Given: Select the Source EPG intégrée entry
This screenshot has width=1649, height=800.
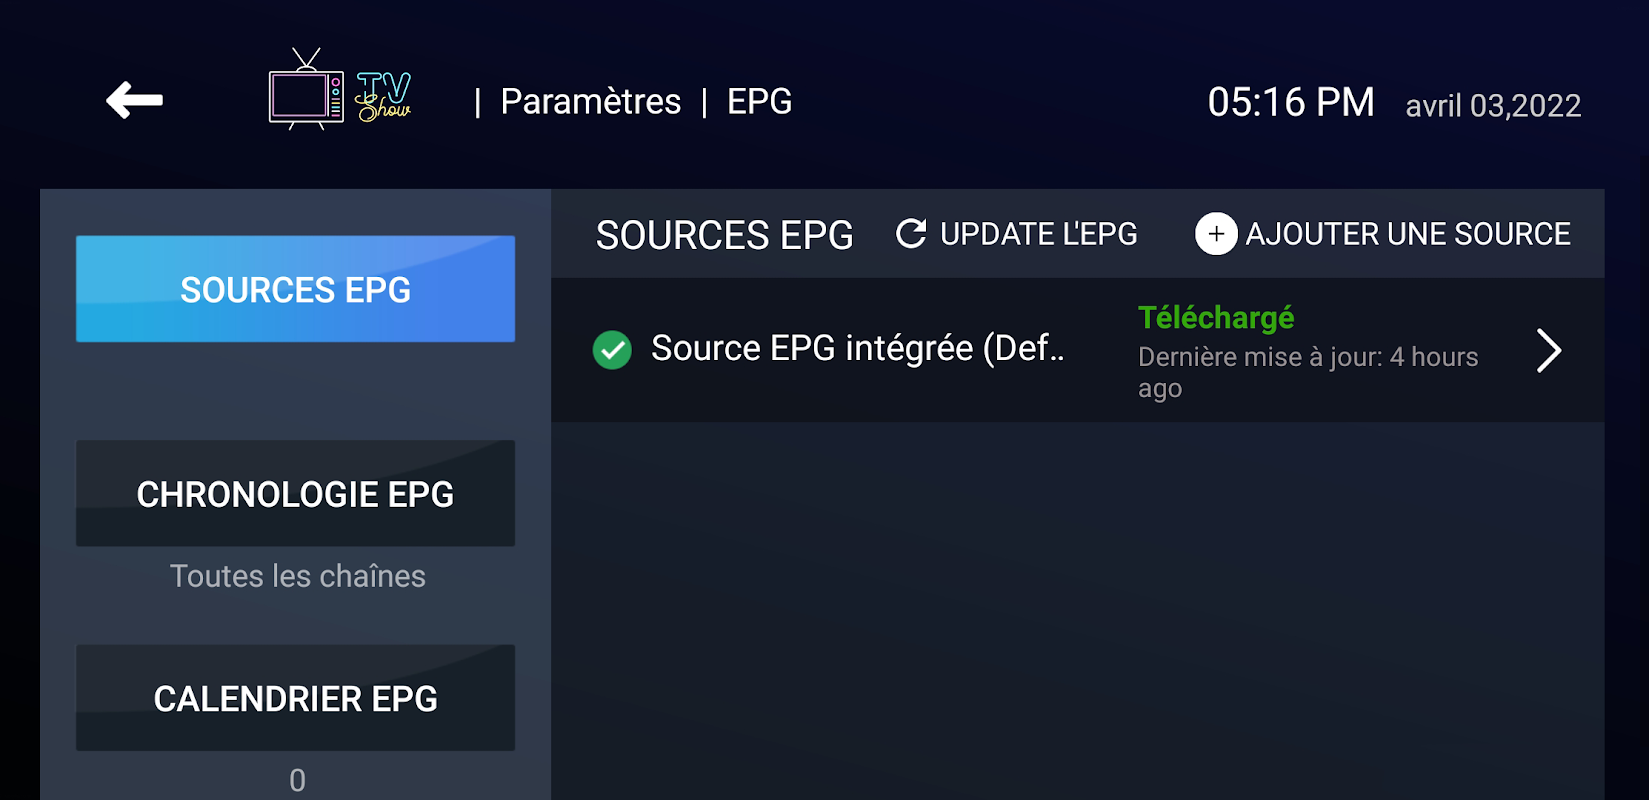Looking at the screenshot, I should point(857,349).
